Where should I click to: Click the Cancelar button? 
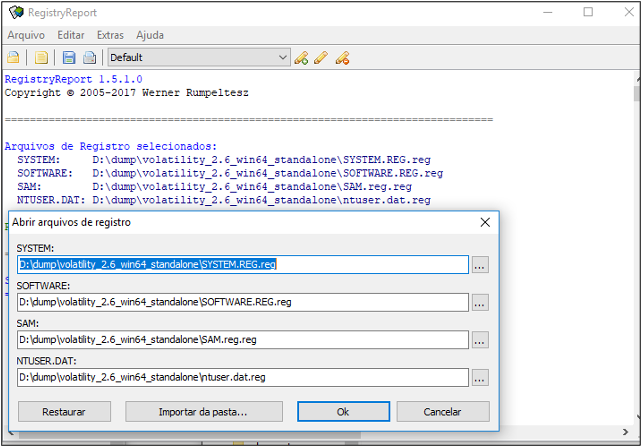pos(443,412)
